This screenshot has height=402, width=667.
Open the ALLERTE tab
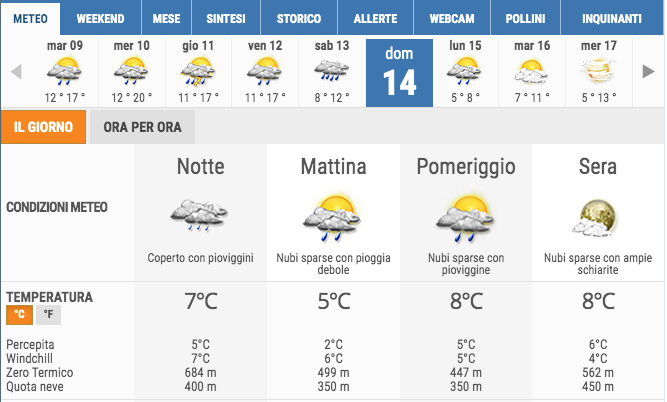(x=375, y=19)
